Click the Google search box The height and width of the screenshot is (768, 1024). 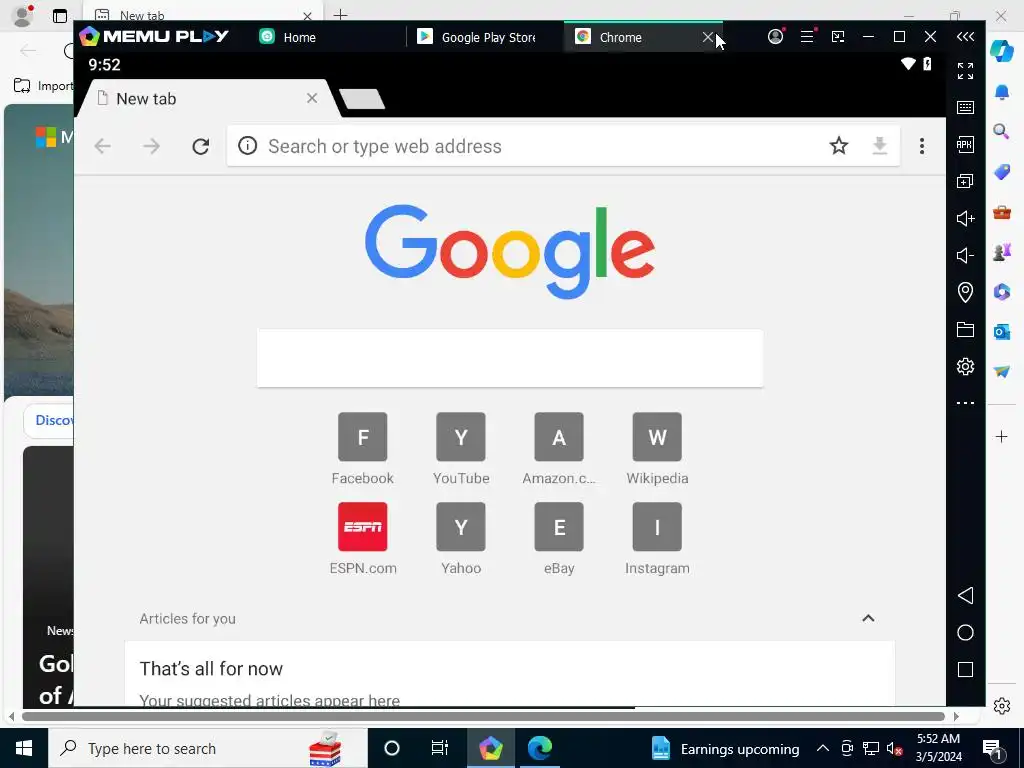(510, 358)
